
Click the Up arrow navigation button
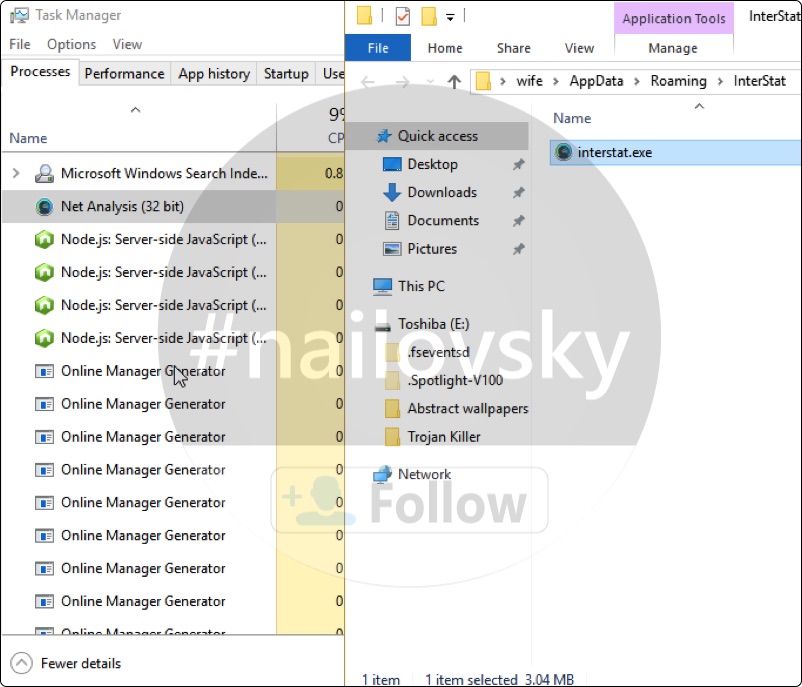(x=454, y=82)
